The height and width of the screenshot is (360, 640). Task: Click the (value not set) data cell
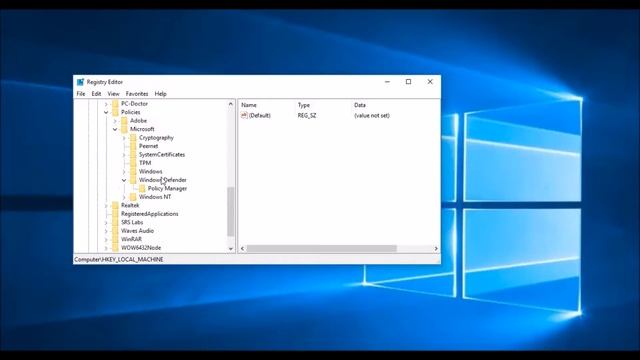point(372,116)
